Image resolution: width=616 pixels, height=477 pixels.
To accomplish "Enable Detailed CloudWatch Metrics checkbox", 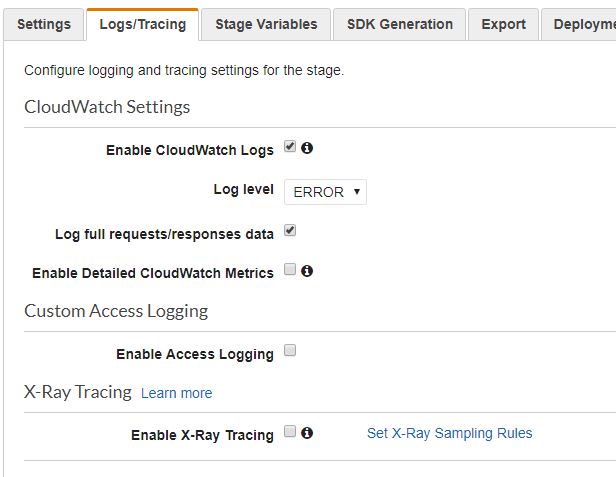I will click(x=290, y=270).
